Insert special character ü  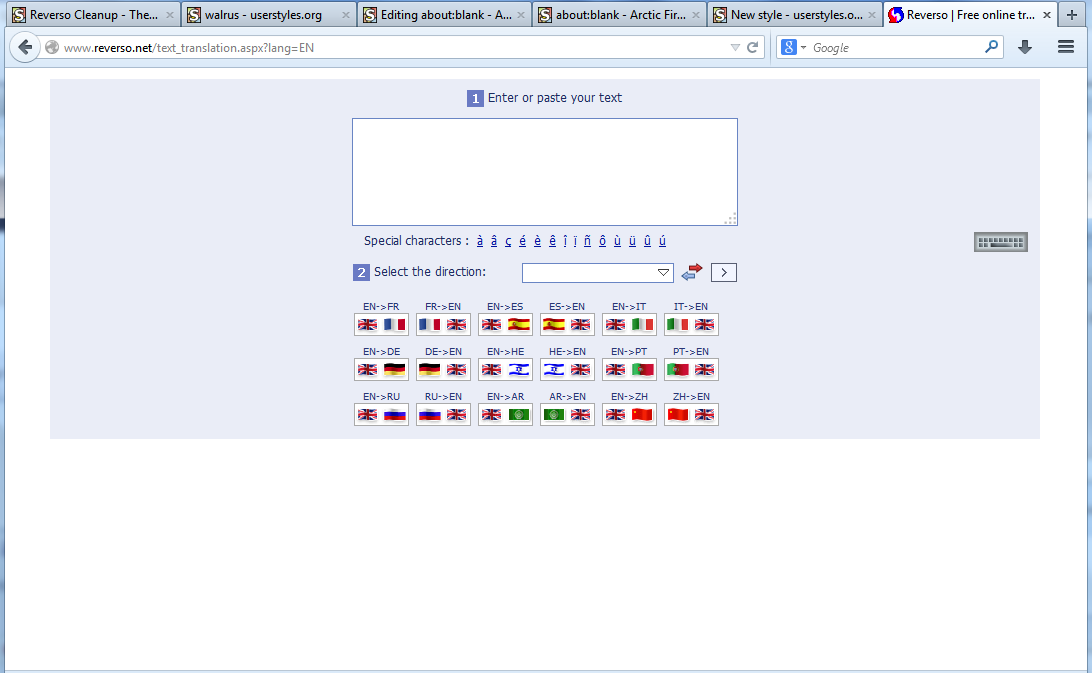[x=632, y=241]
